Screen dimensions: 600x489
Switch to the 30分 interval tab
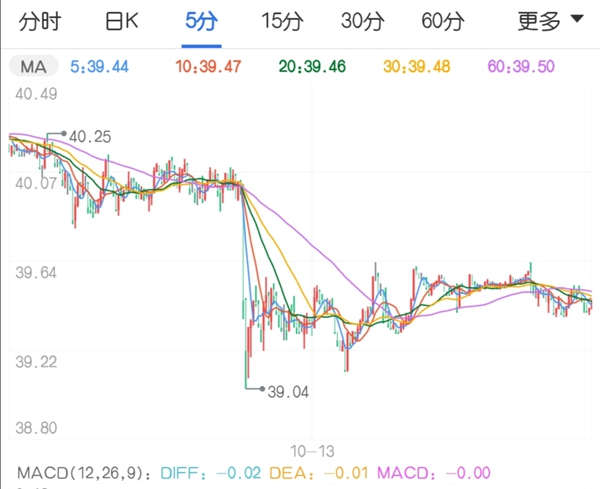(363, 21)
